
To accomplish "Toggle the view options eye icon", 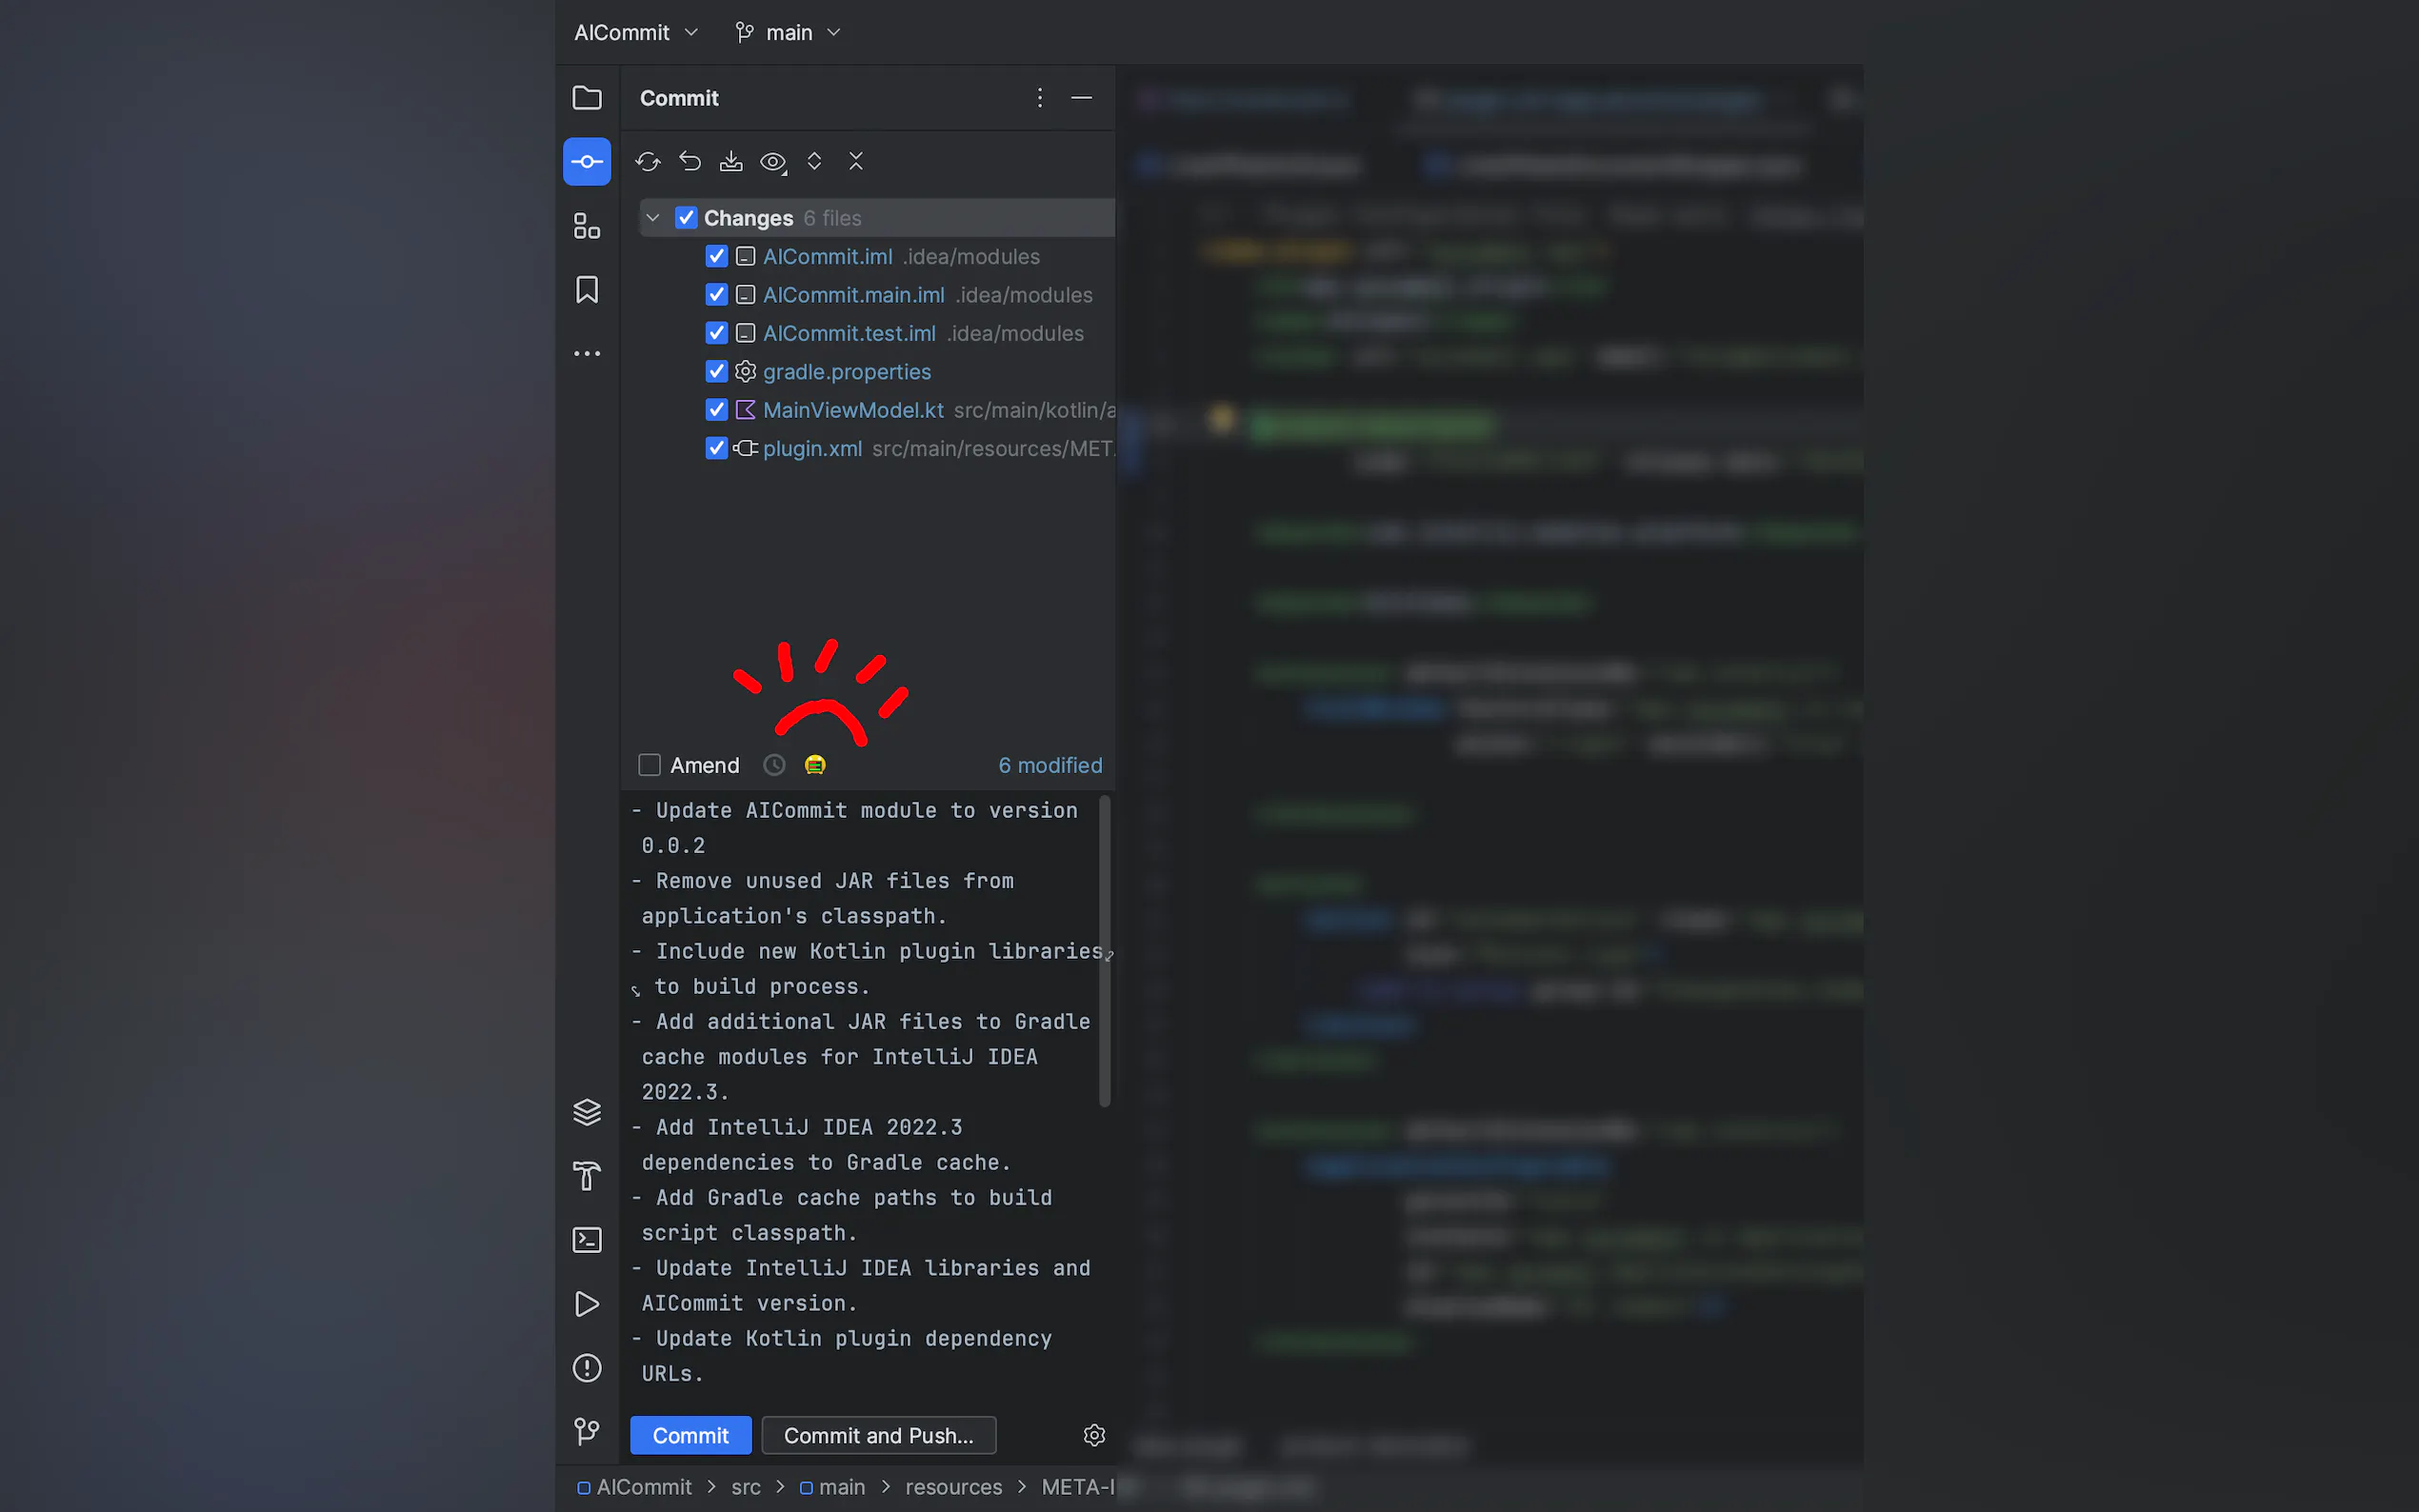I will pyautogui.click(x=773, y=161).
